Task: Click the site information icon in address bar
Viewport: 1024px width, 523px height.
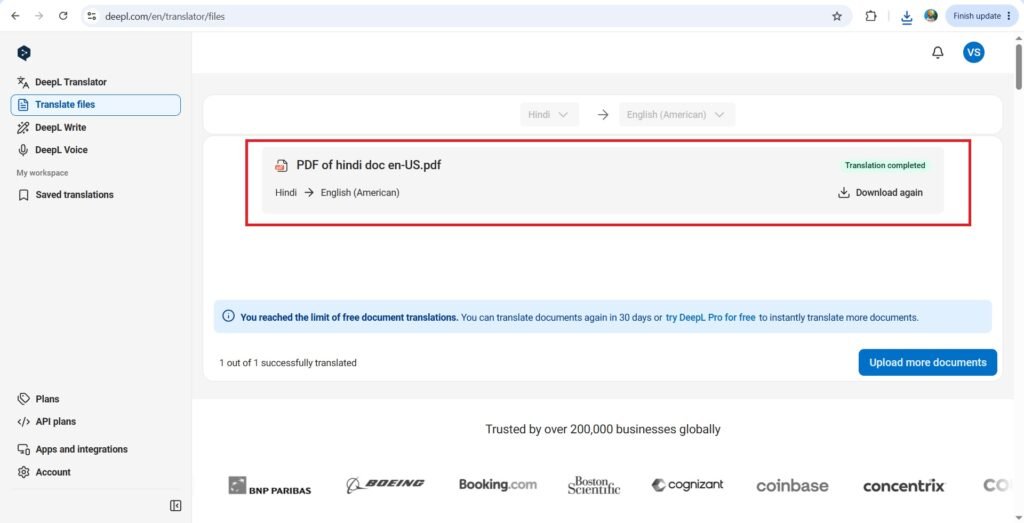Action: (x=92, y=16)
